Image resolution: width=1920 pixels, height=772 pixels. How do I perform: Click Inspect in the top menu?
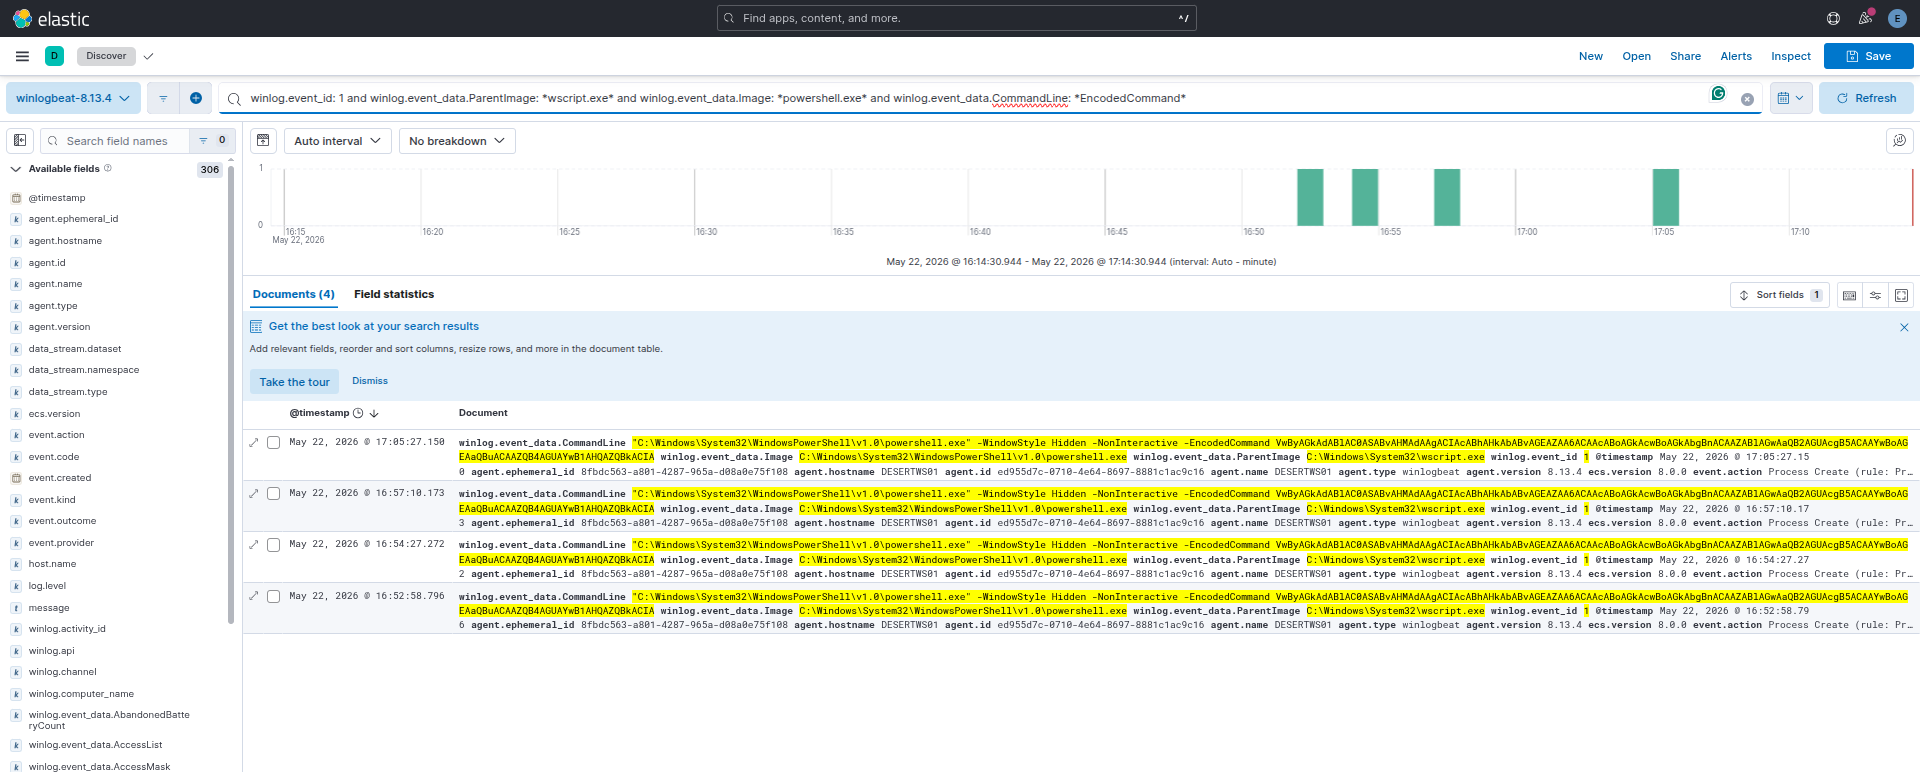[1791, 56]
